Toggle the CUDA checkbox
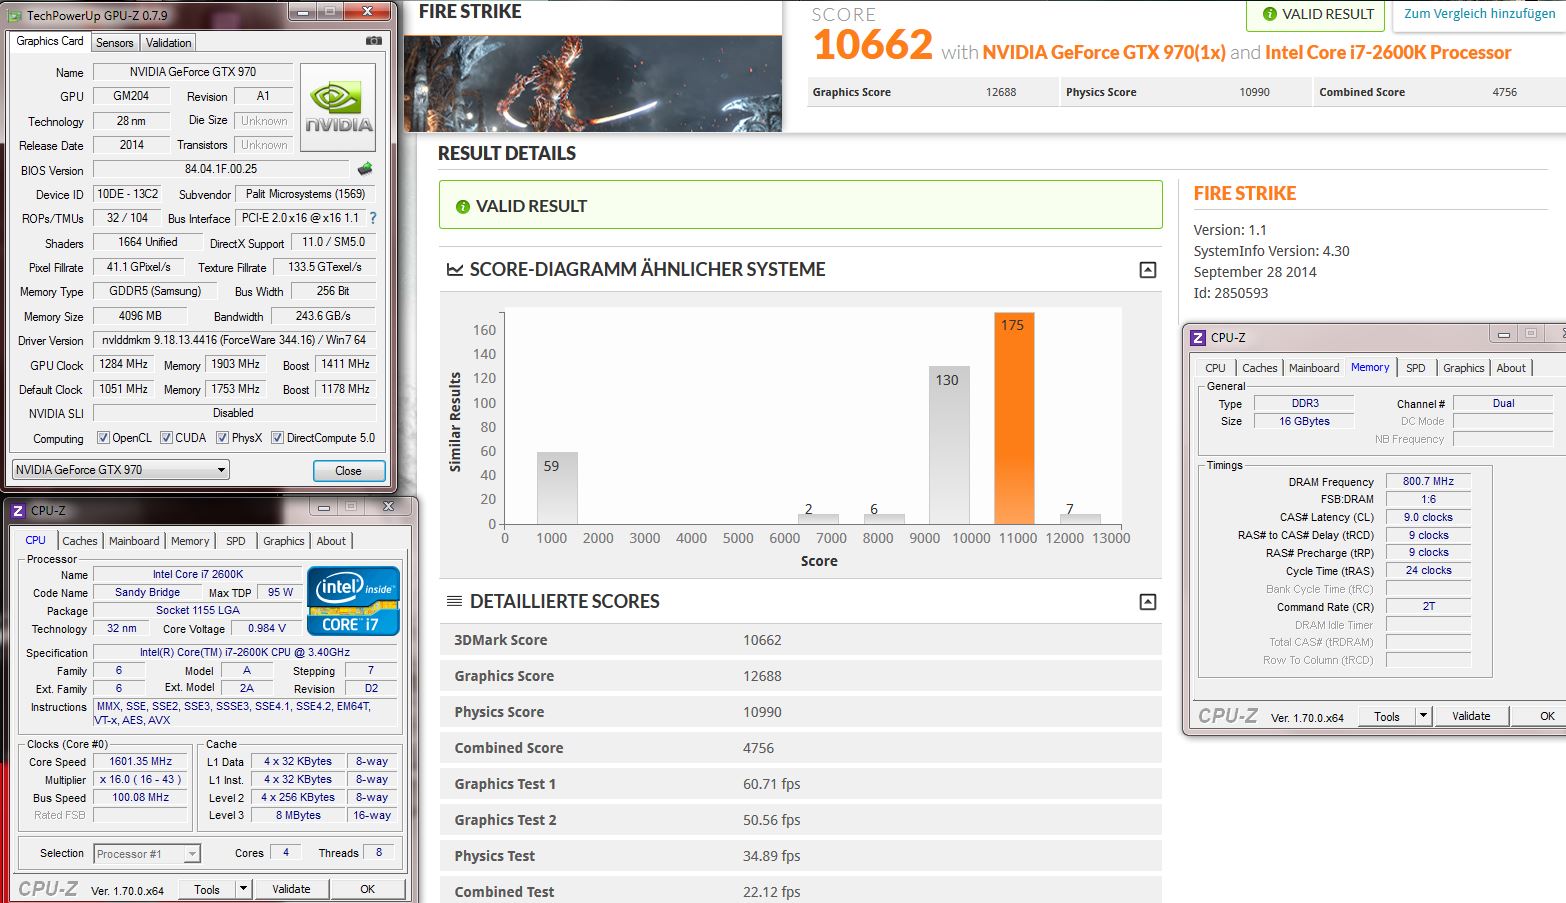 [x=166, y=438]
